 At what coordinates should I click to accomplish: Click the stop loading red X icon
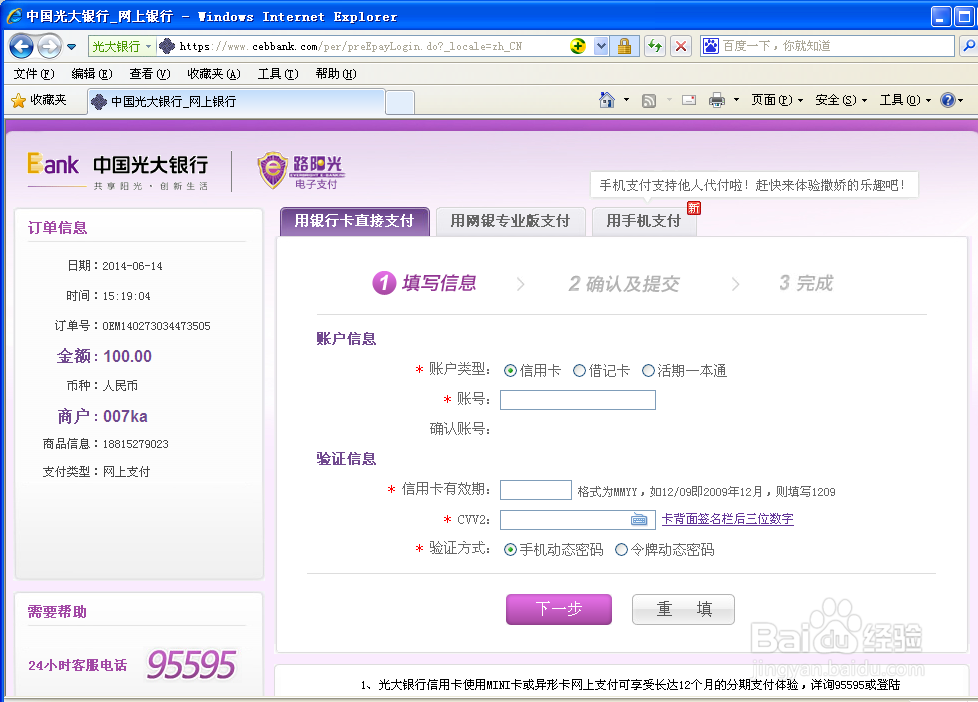(x=680, y=46)
